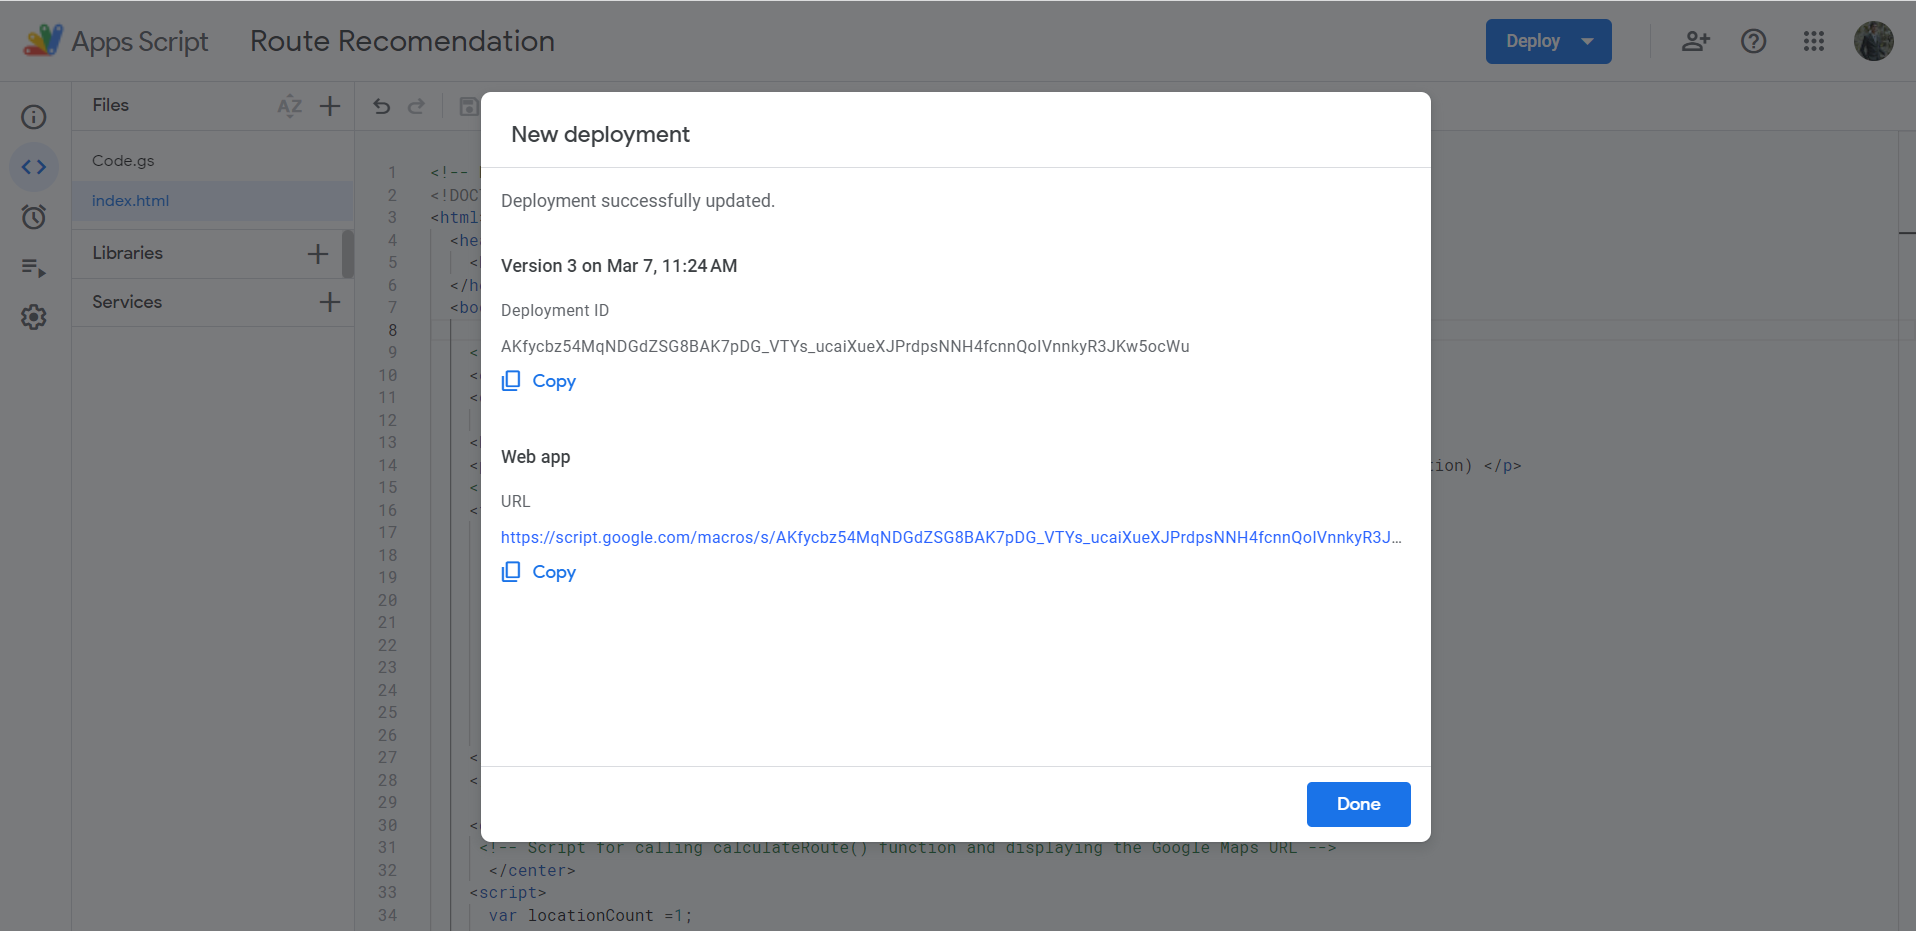Click copy icon for Web app URL
This screenshot has width=1916, height=931.
tap(511, 572)
